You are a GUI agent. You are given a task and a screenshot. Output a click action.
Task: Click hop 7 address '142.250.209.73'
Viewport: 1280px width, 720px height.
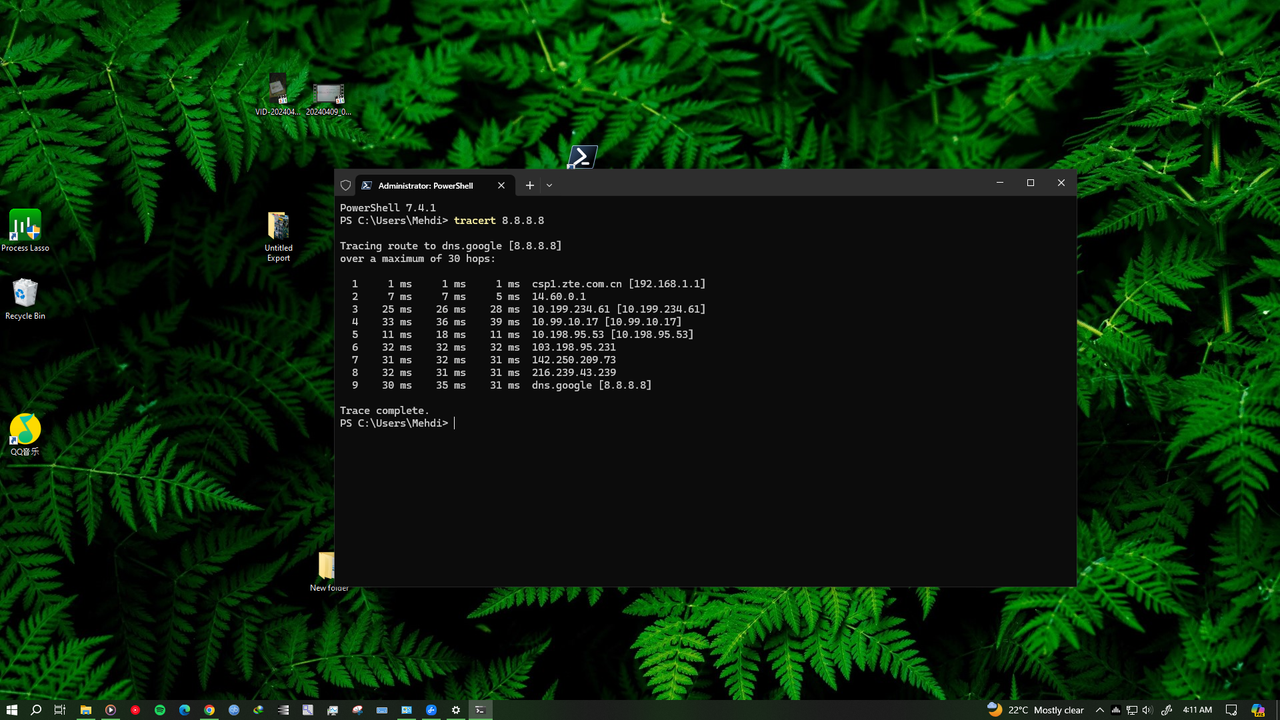coord(574,360)
